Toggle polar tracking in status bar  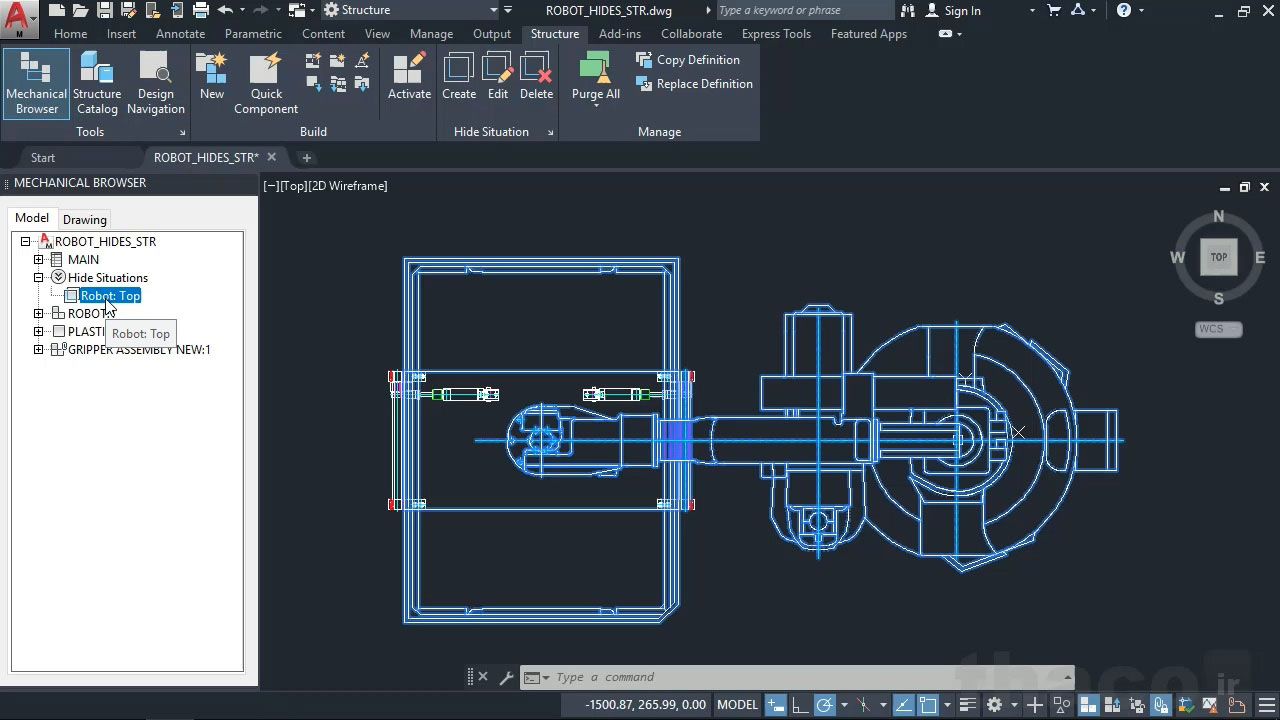click(824, 705)
